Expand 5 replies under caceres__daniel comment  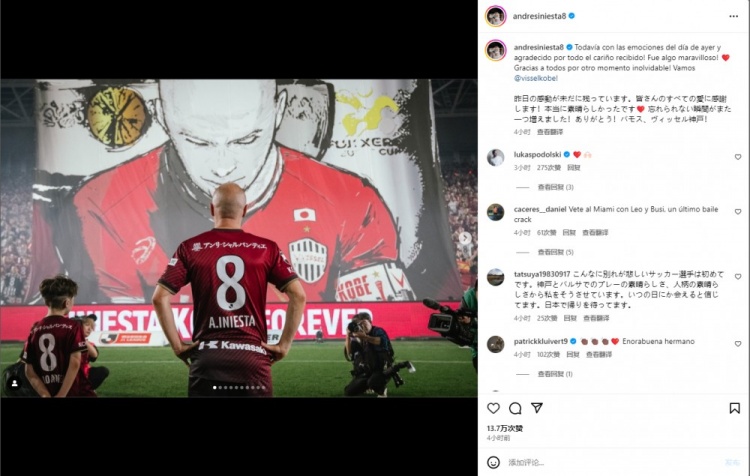tap(555, 252)
